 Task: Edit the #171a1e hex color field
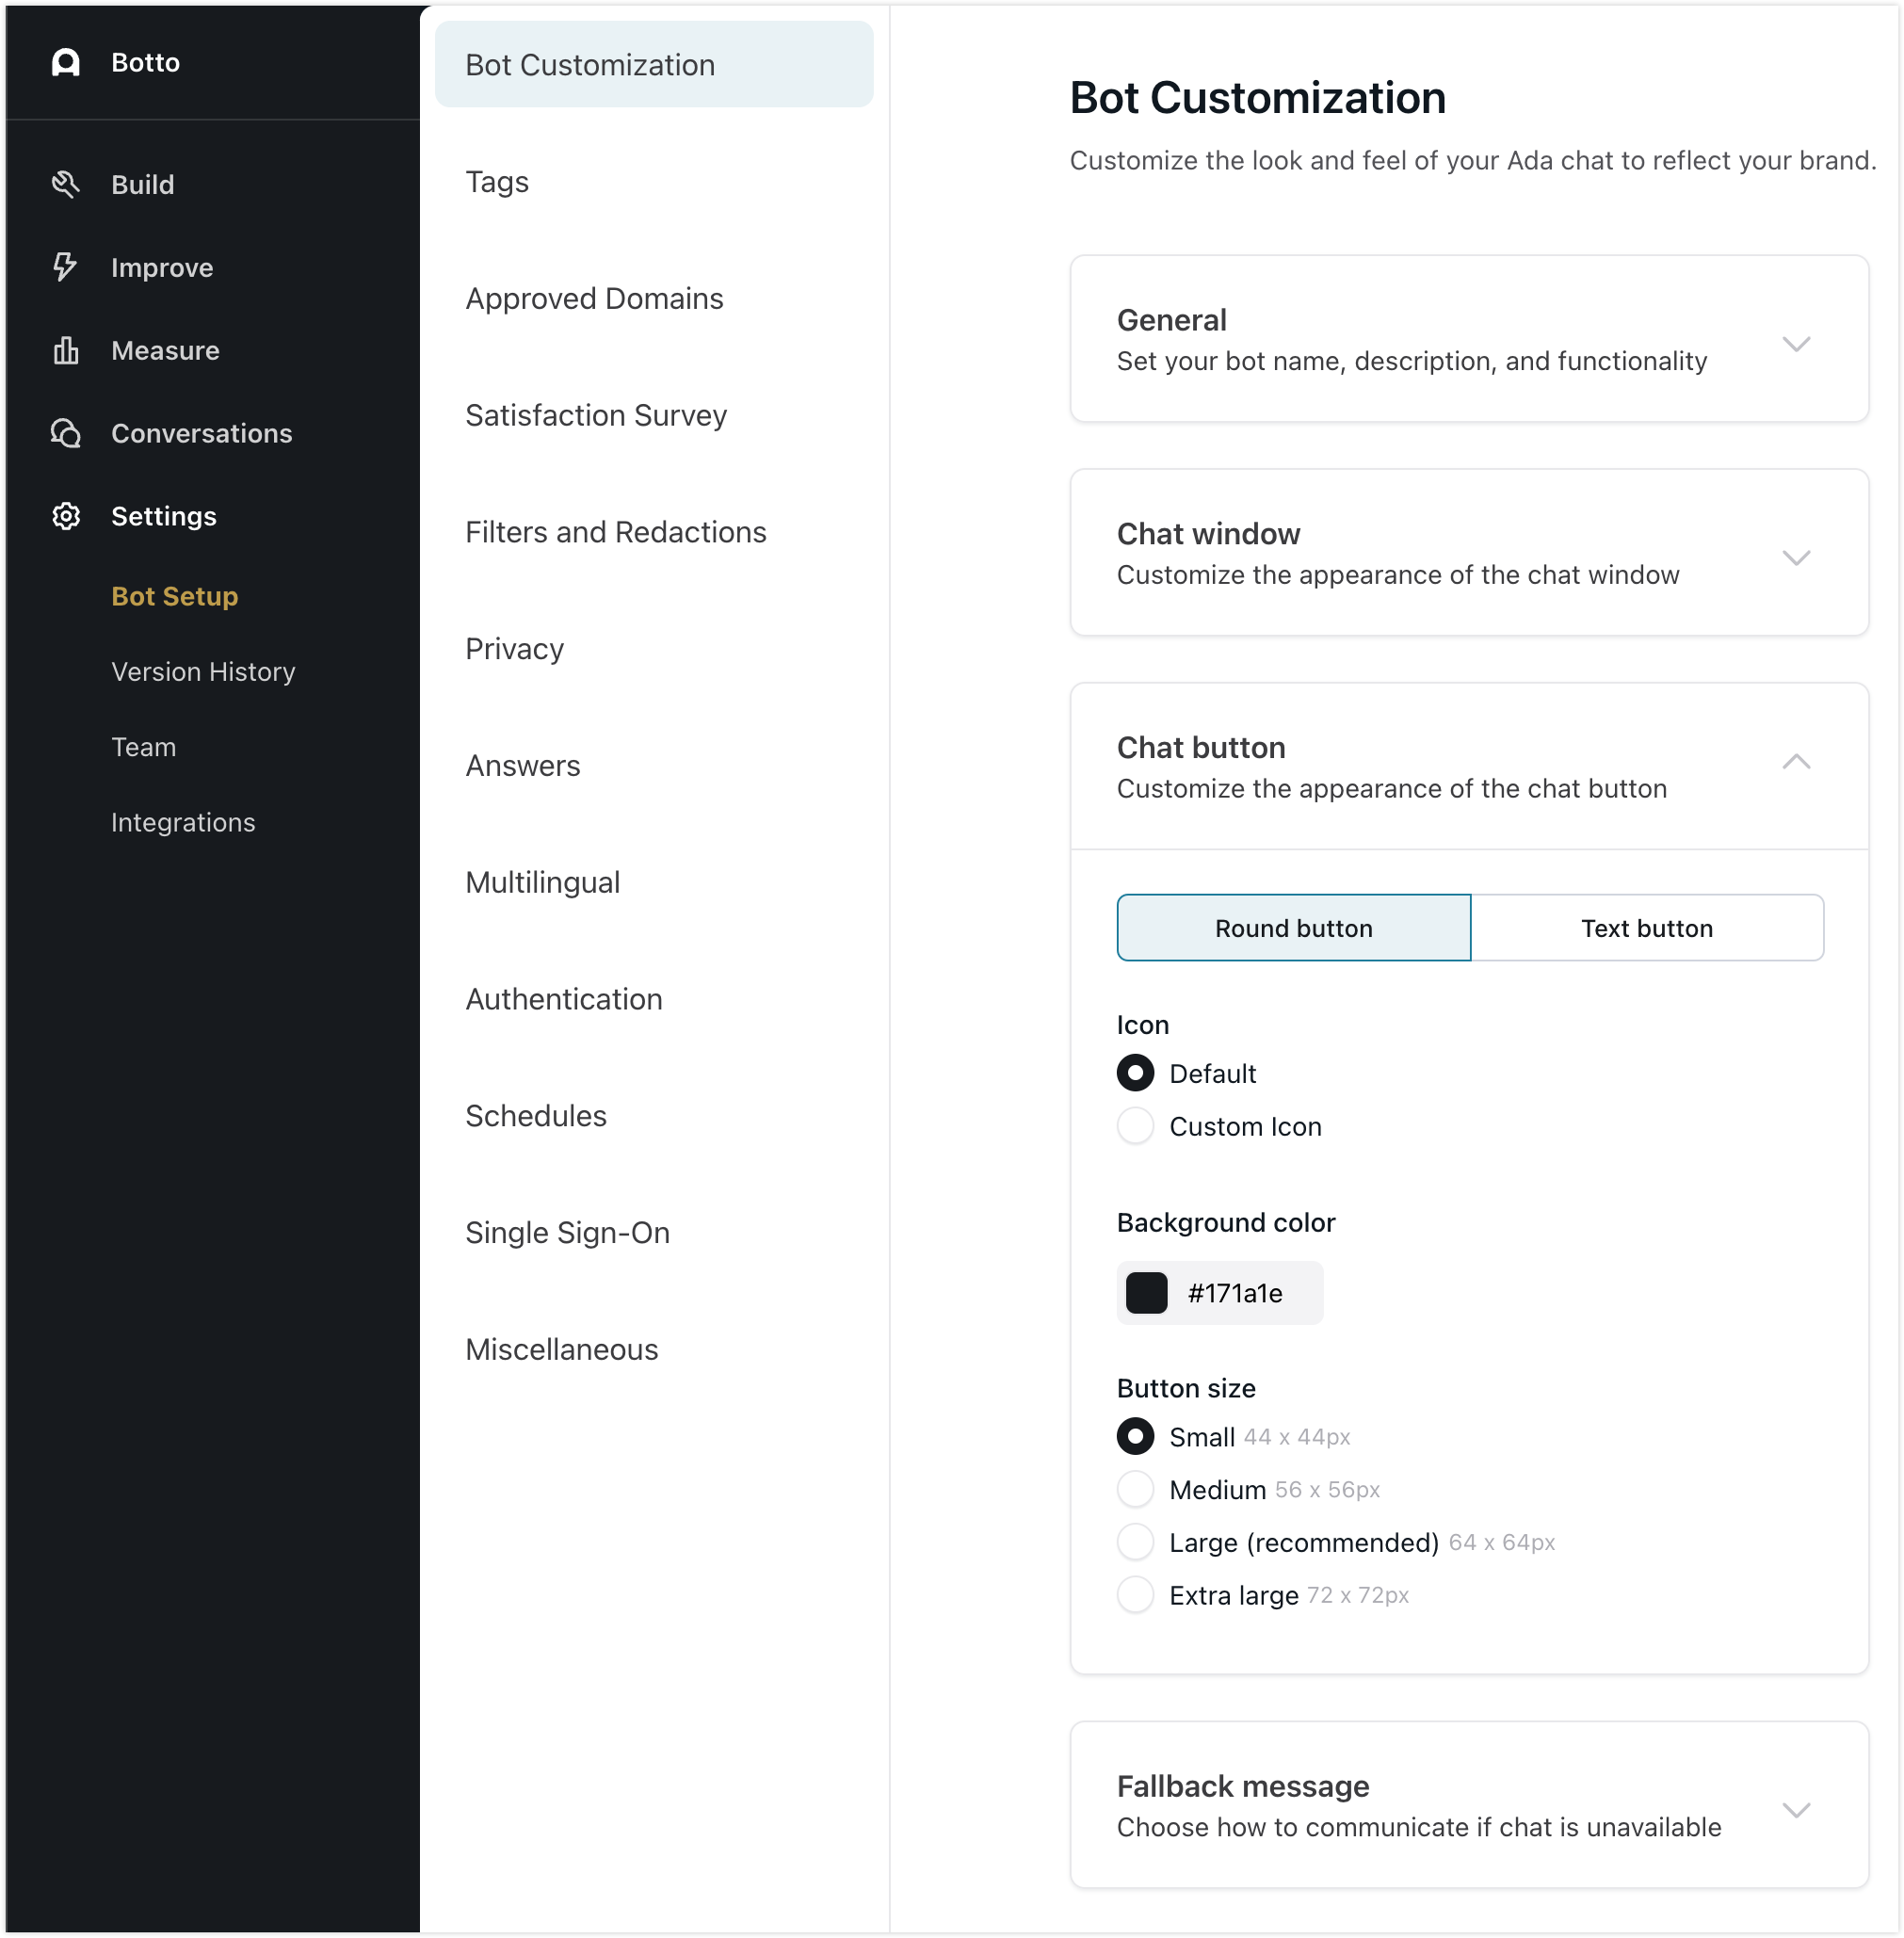[1235, 1293]
